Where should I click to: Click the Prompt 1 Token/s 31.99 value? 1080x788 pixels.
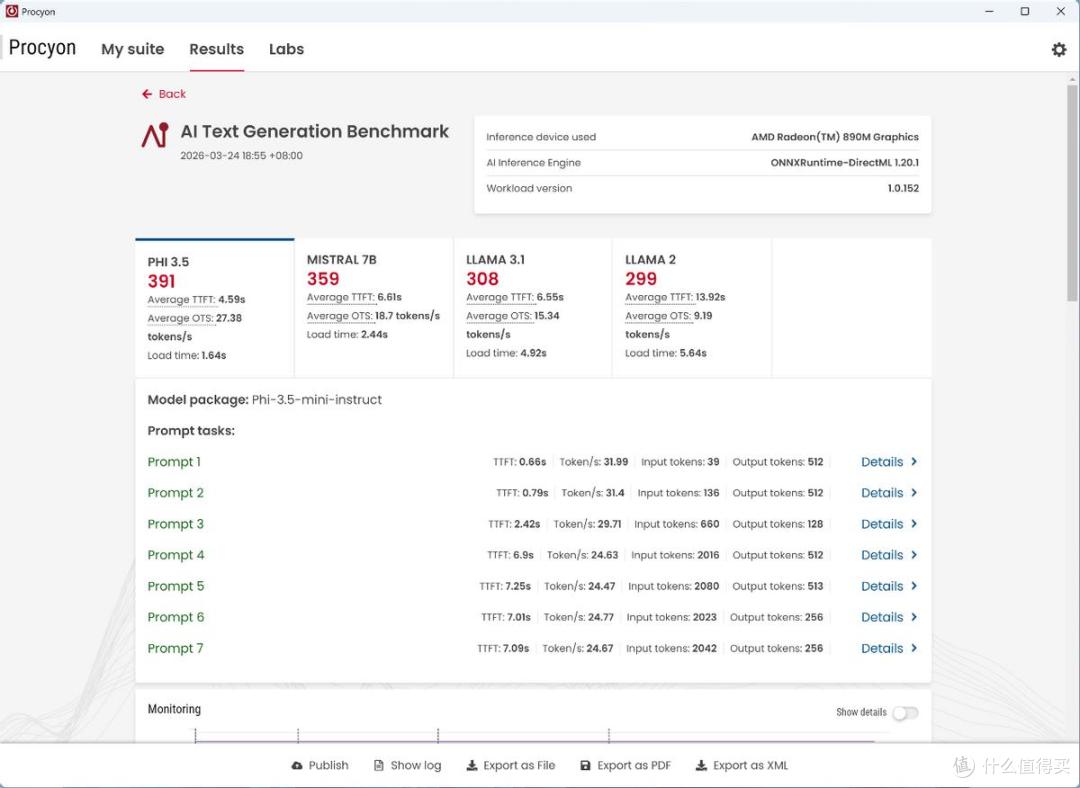tap(616, 462)
